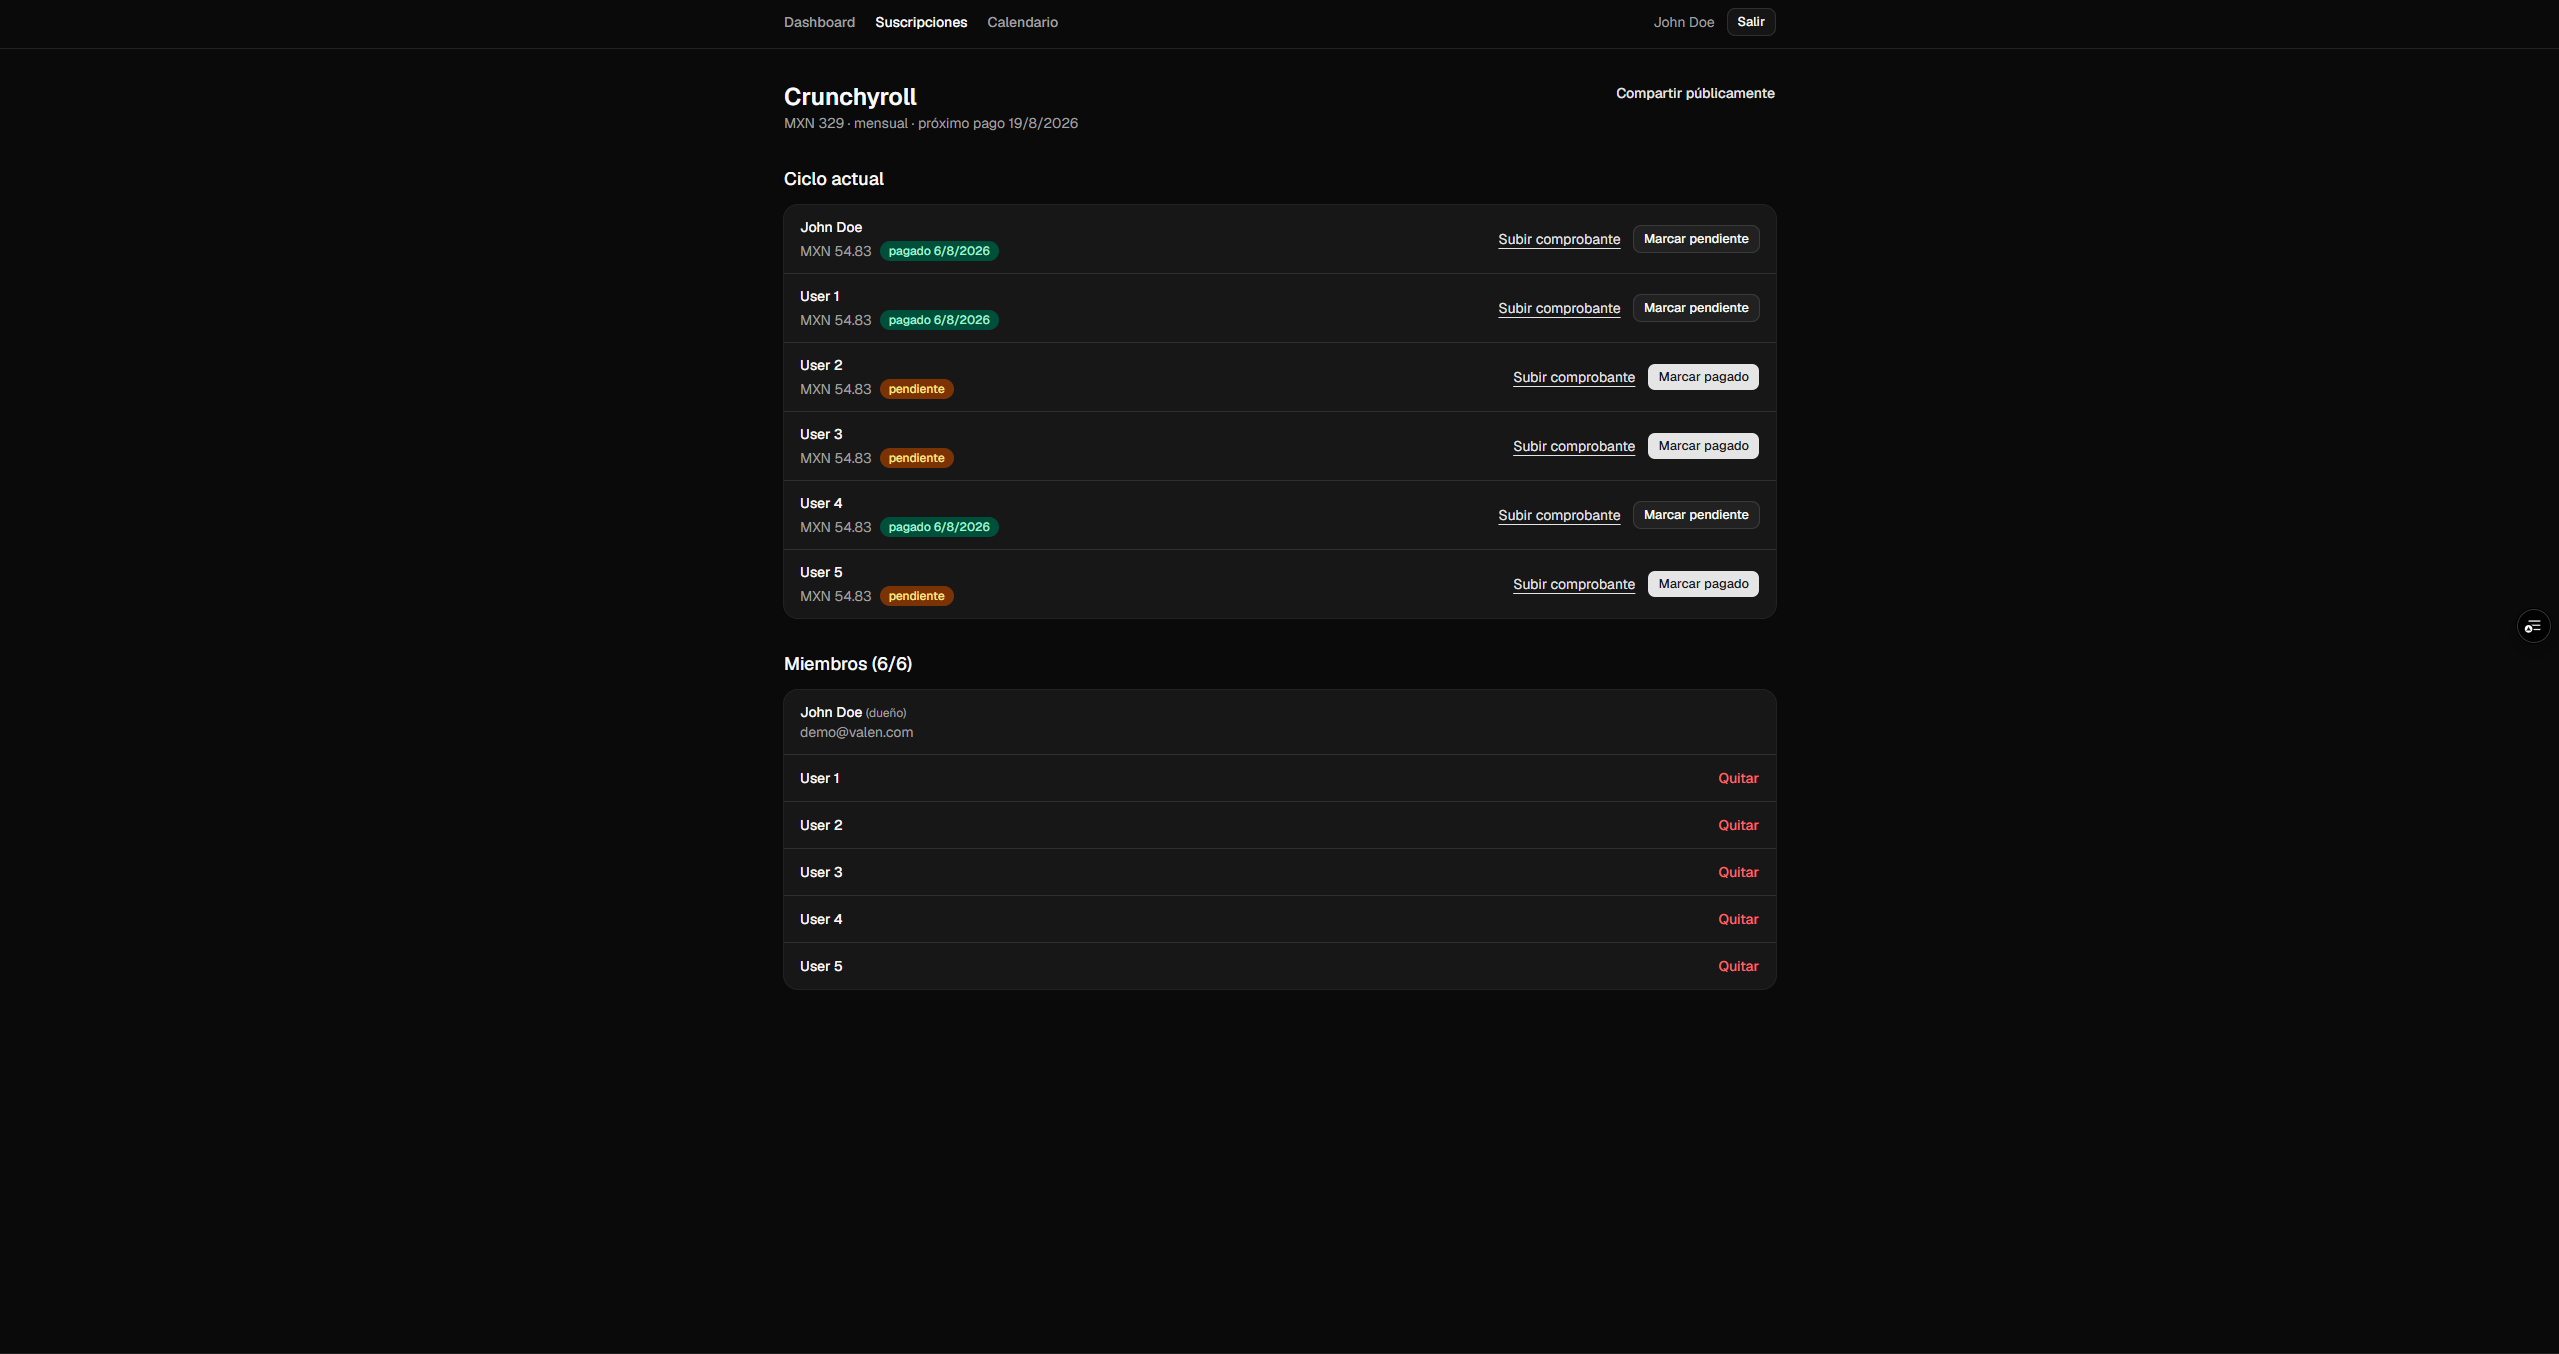Remove User 3 with Quitar
This screenshot has width=2559, height=1354.
click(x=1738, y=872)
